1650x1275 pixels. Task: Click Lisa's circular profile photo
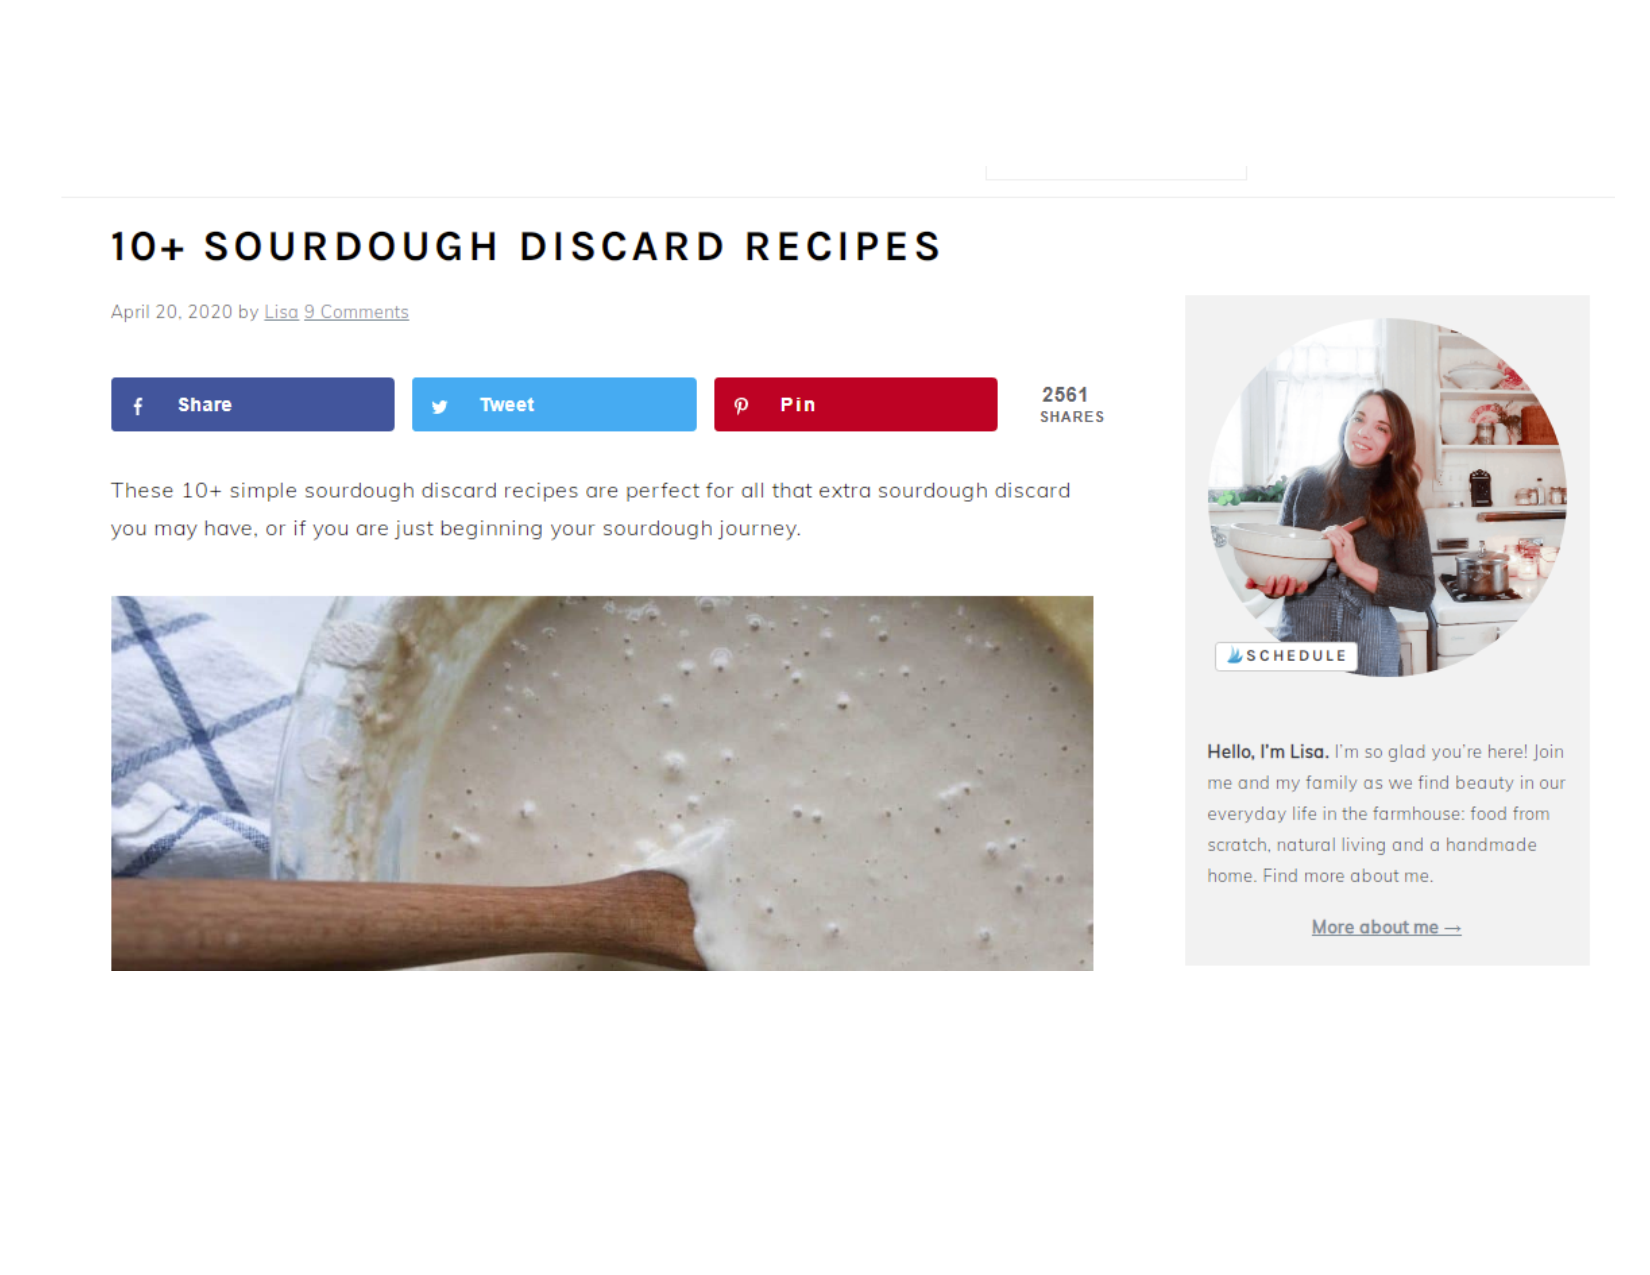[x=1387, y=497]
